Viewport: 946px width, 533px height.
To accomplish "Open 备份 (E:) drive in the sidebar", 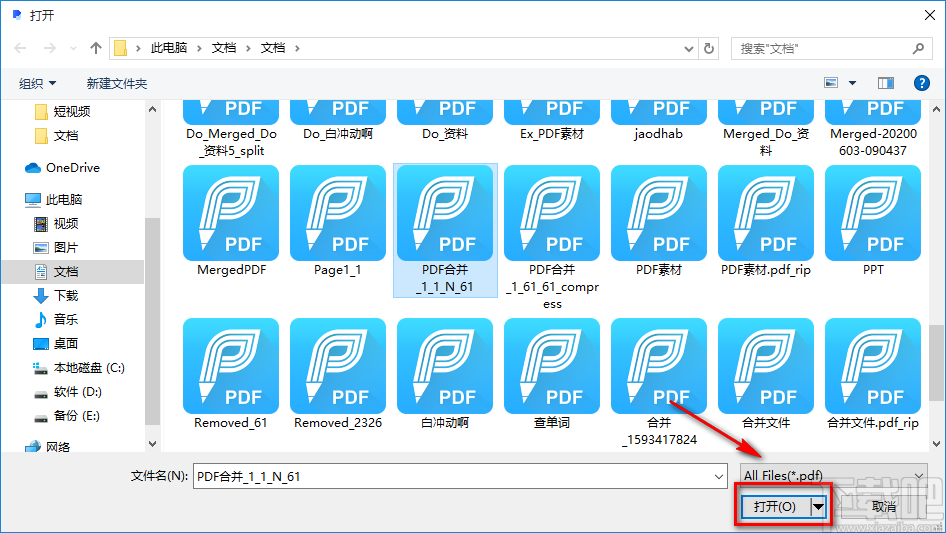I will click(x=66, y=416).
